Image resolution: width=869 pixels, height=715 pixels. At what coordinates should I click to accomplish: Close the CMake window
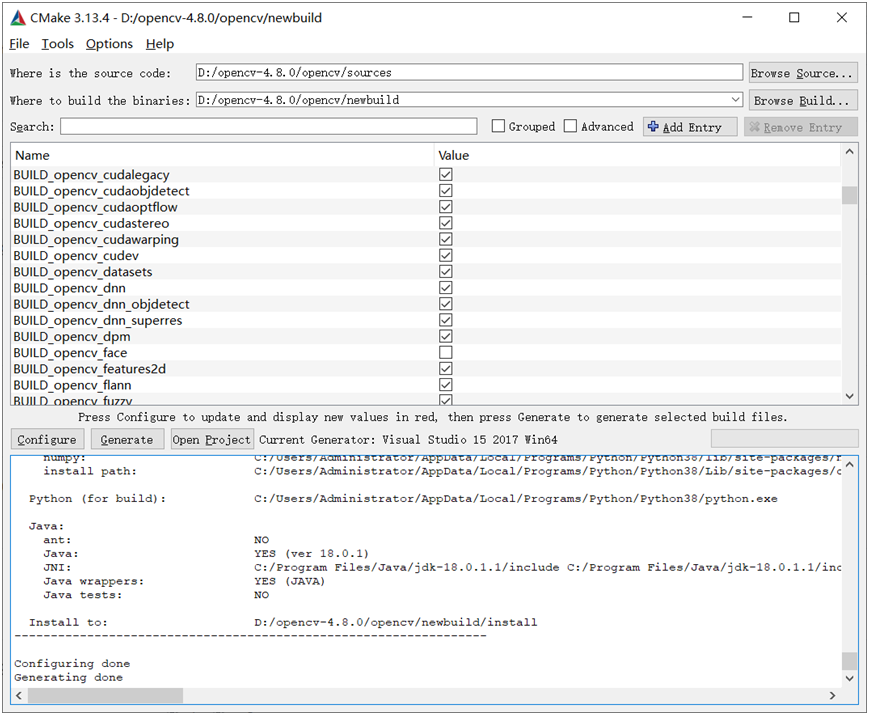pyautogui.click(x=841, y=18)
